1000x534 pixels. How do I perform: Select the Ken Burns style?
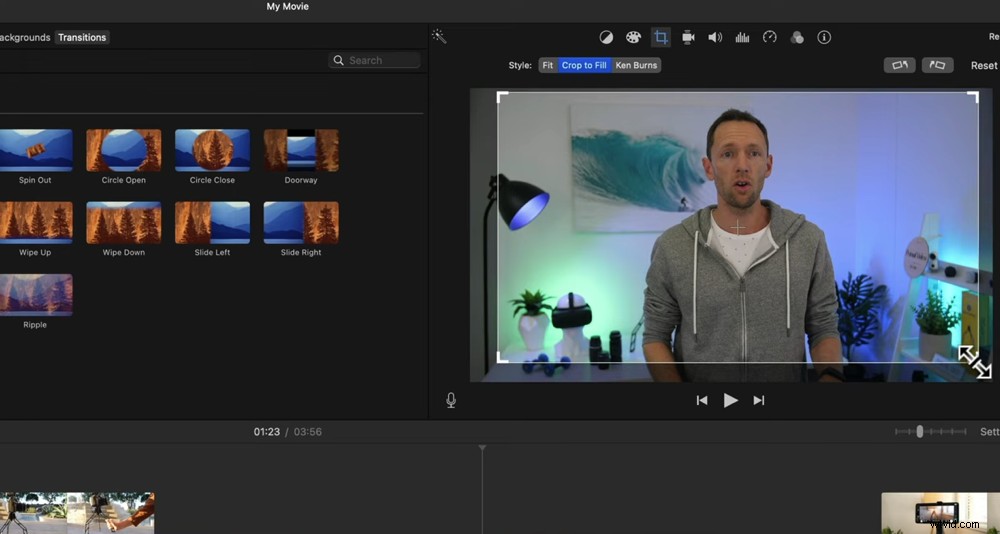click(x=636, y=65)
